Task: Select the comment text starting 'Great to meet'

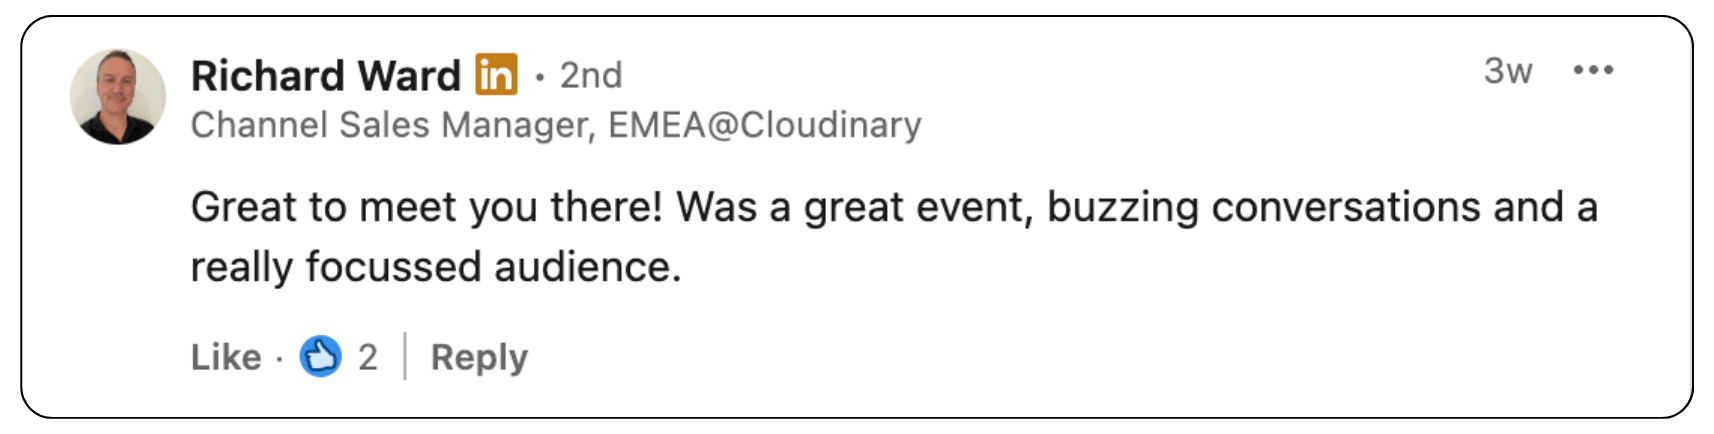Action: (894, 237)
